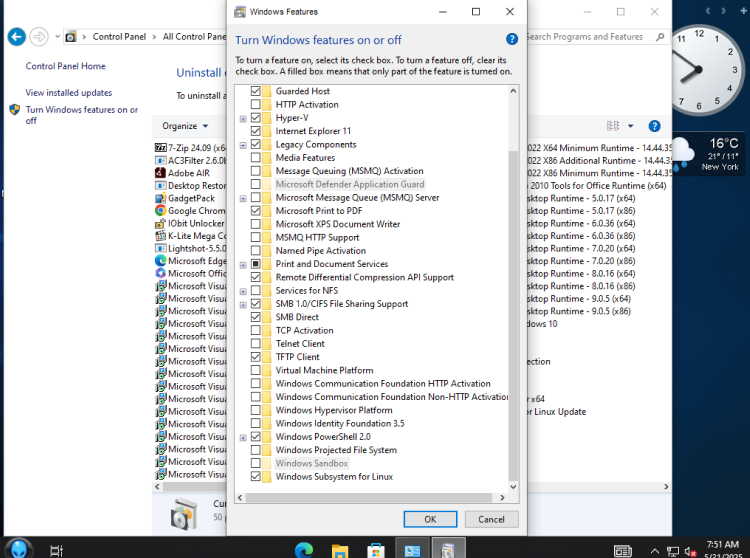Select the IObit Unlocker icon in list
The height and width of the screenshot is (558, 750).
coord(161,223)
